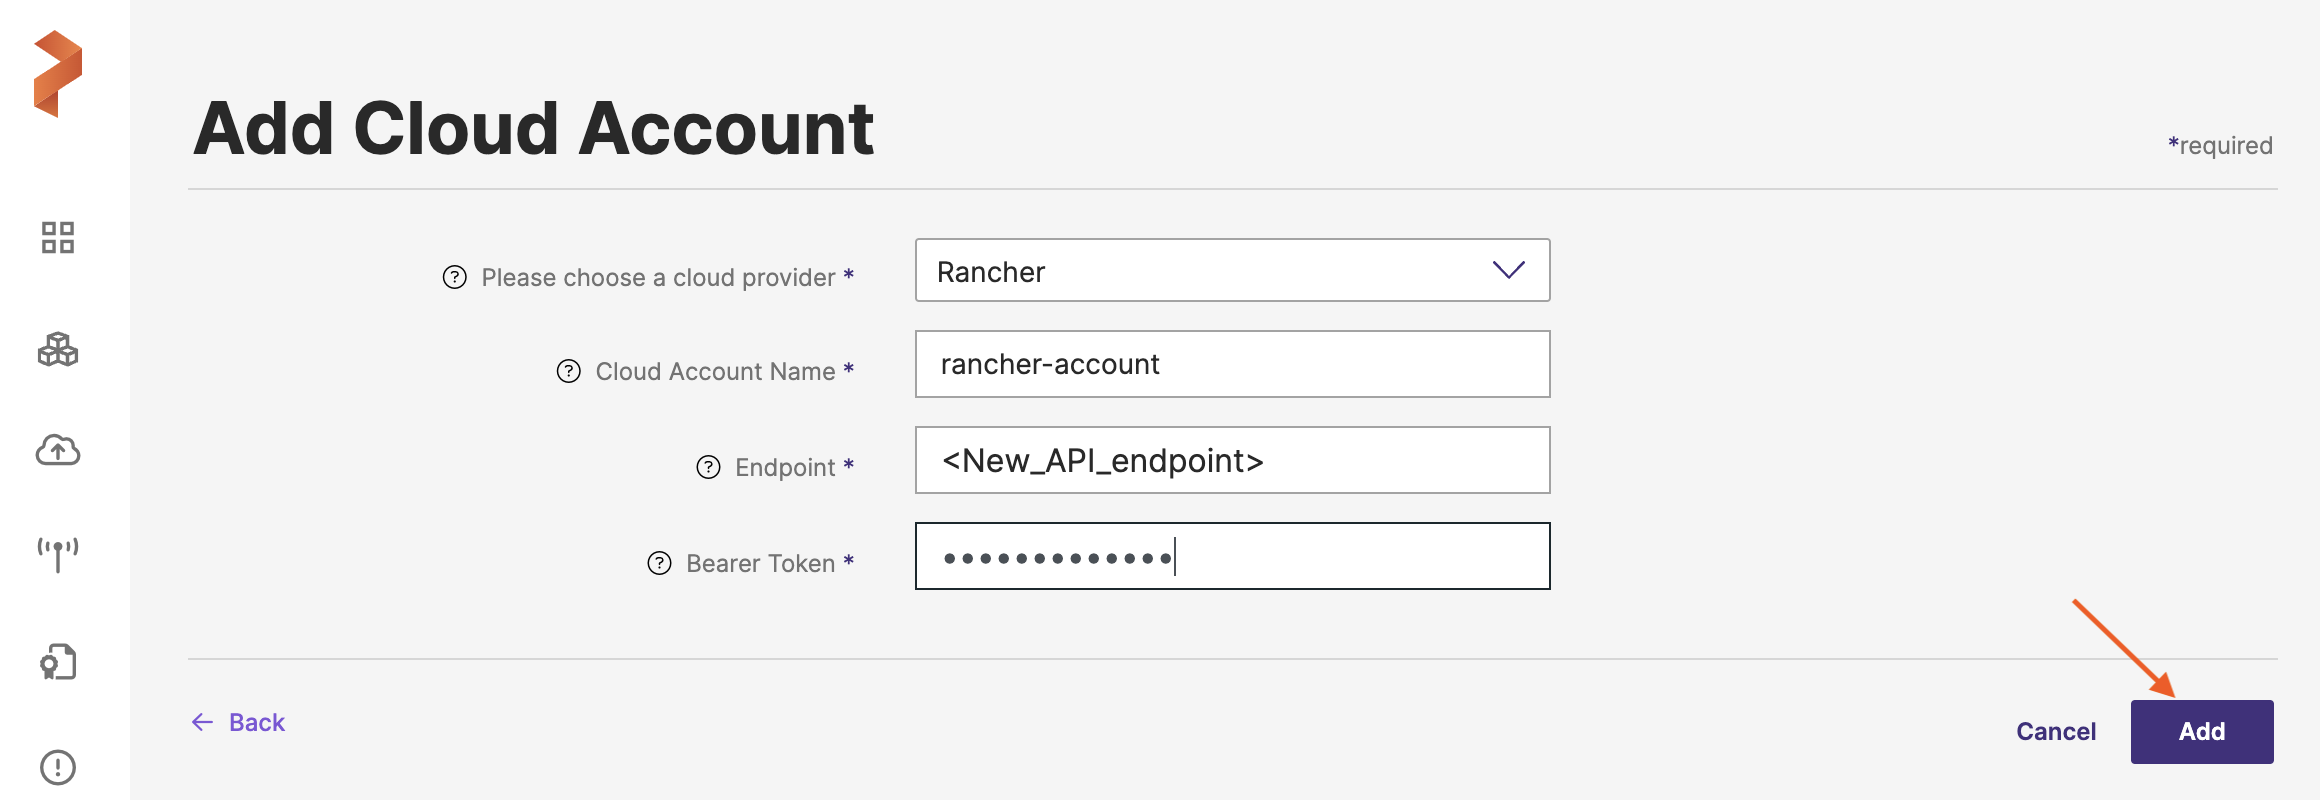Viewport: 2320px width, 800px height.
Task: Click the cloud provider dropdown chevron arrow
Action: (1508, 270)
